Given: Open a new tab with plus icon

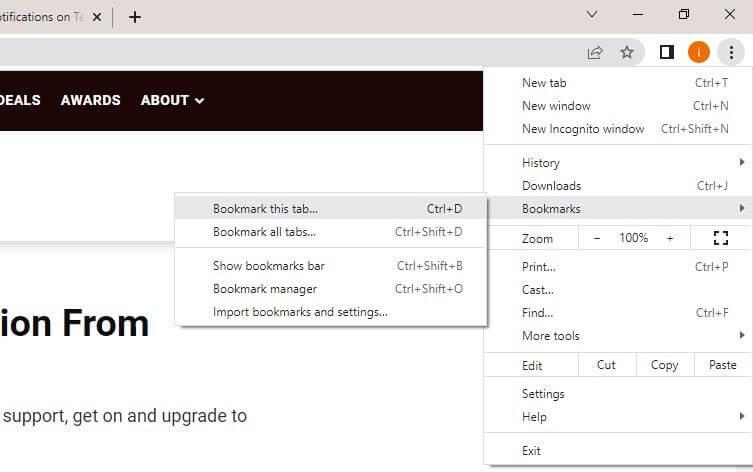Looking at the screenshot, I should [135, 17].
